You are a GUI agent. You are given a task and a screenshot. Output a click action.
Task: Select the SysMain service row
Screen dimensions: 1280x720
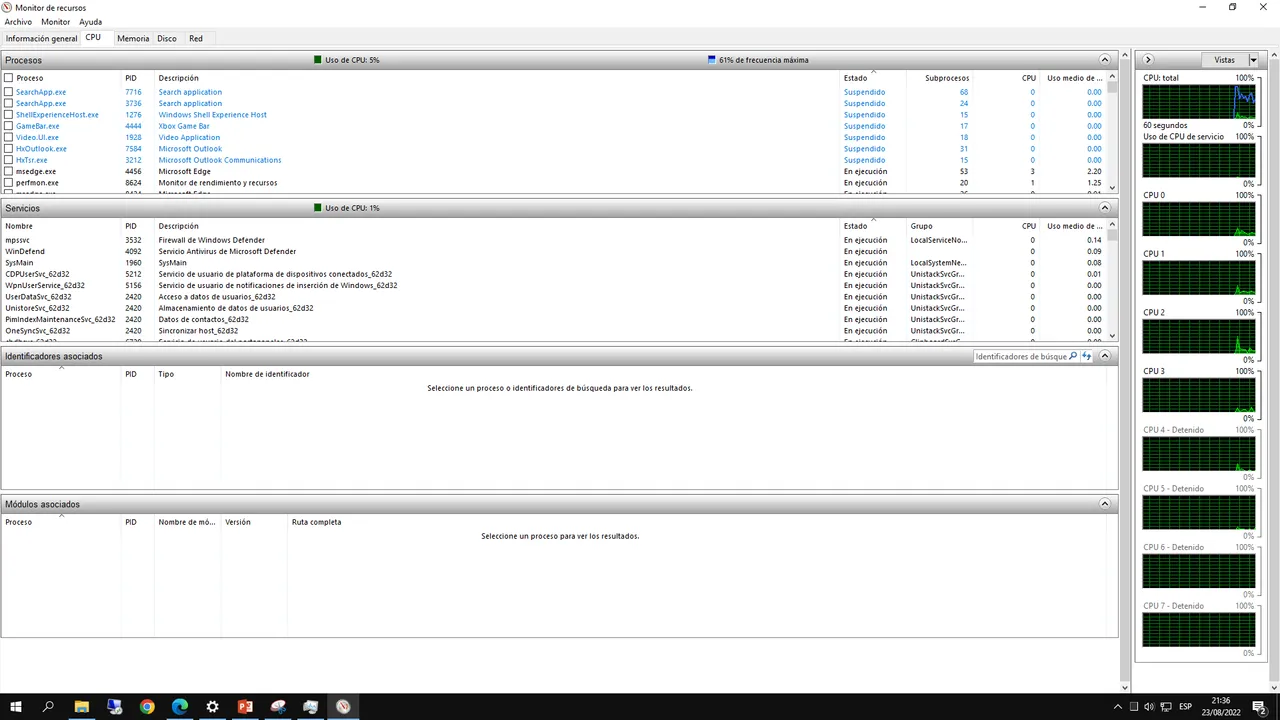click(553, 263)
